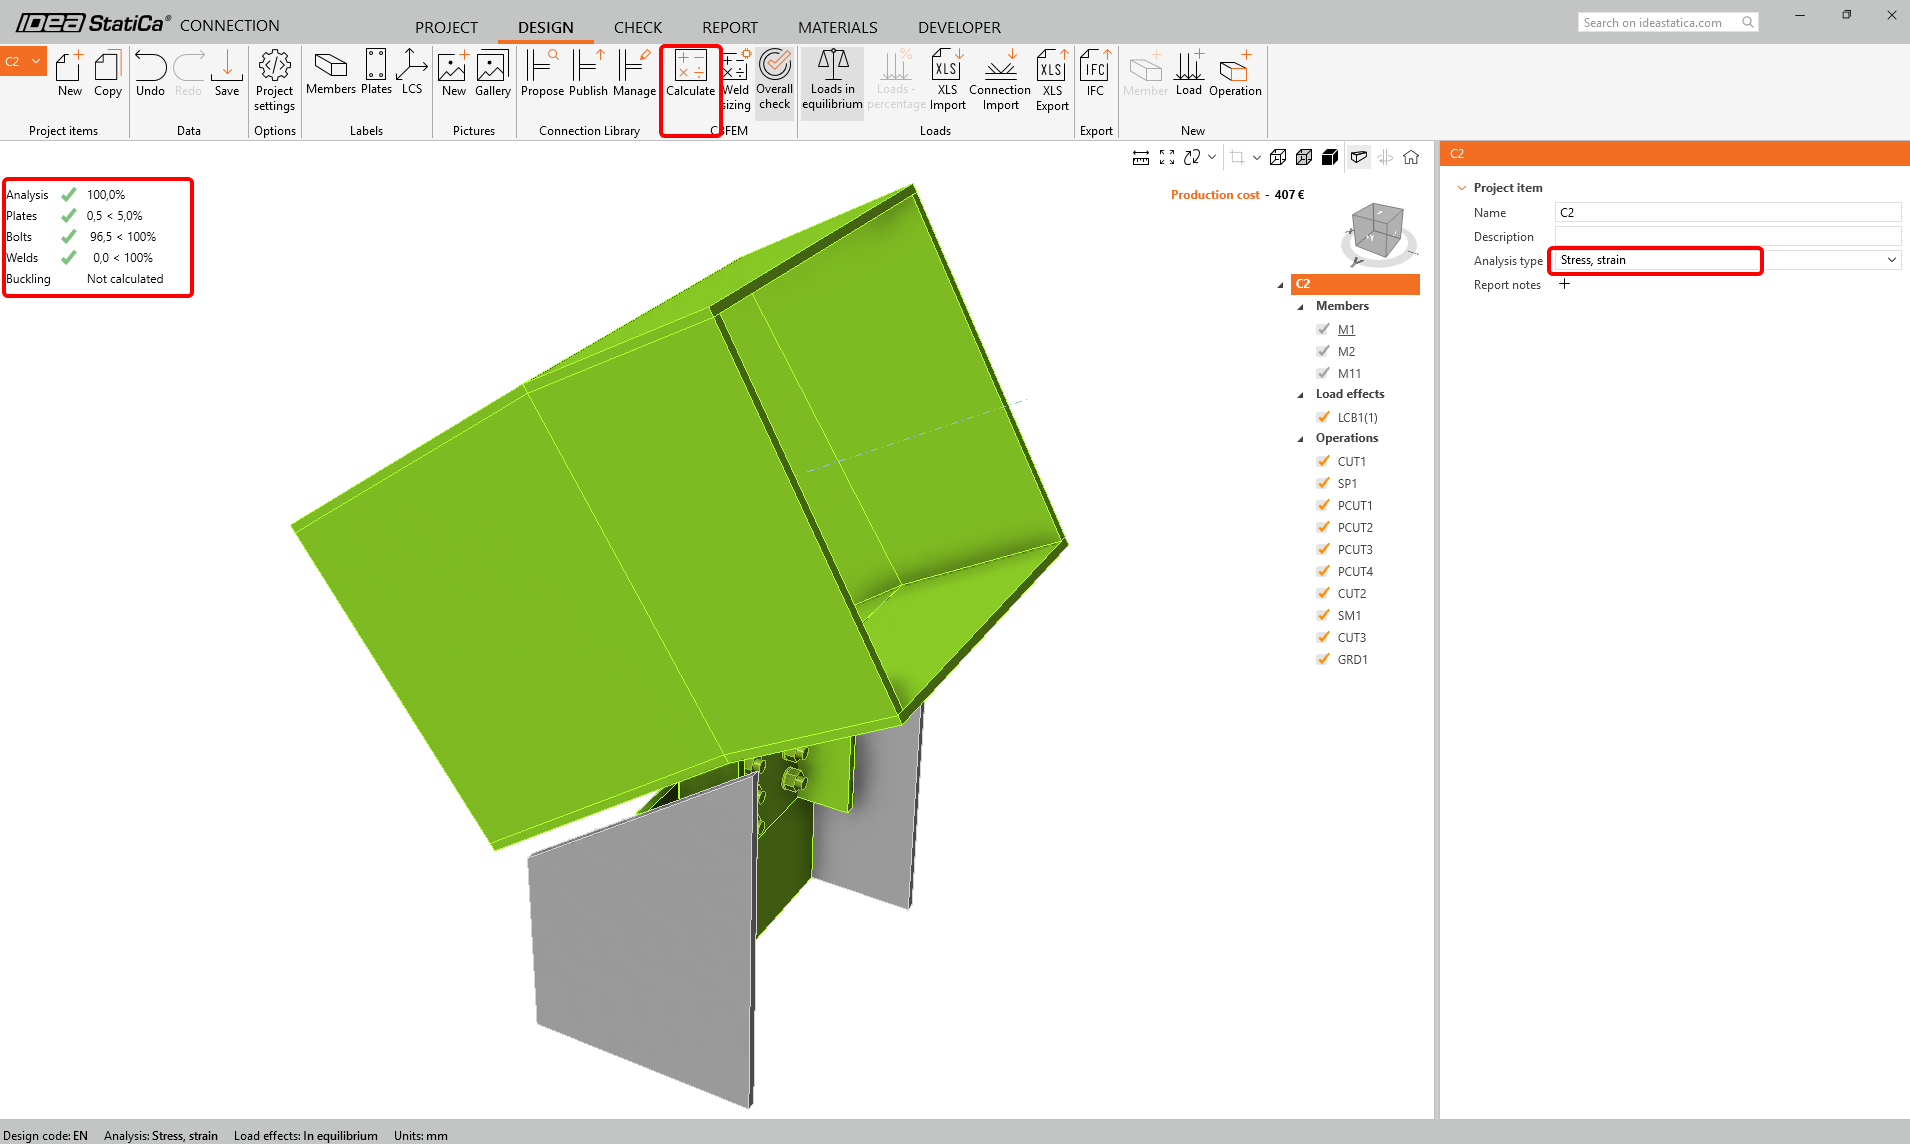Viewport: 1910px width, 1144px height.
Task: Click the IFC export icon
Action: pyautogui.click(x=1095, y=74)
